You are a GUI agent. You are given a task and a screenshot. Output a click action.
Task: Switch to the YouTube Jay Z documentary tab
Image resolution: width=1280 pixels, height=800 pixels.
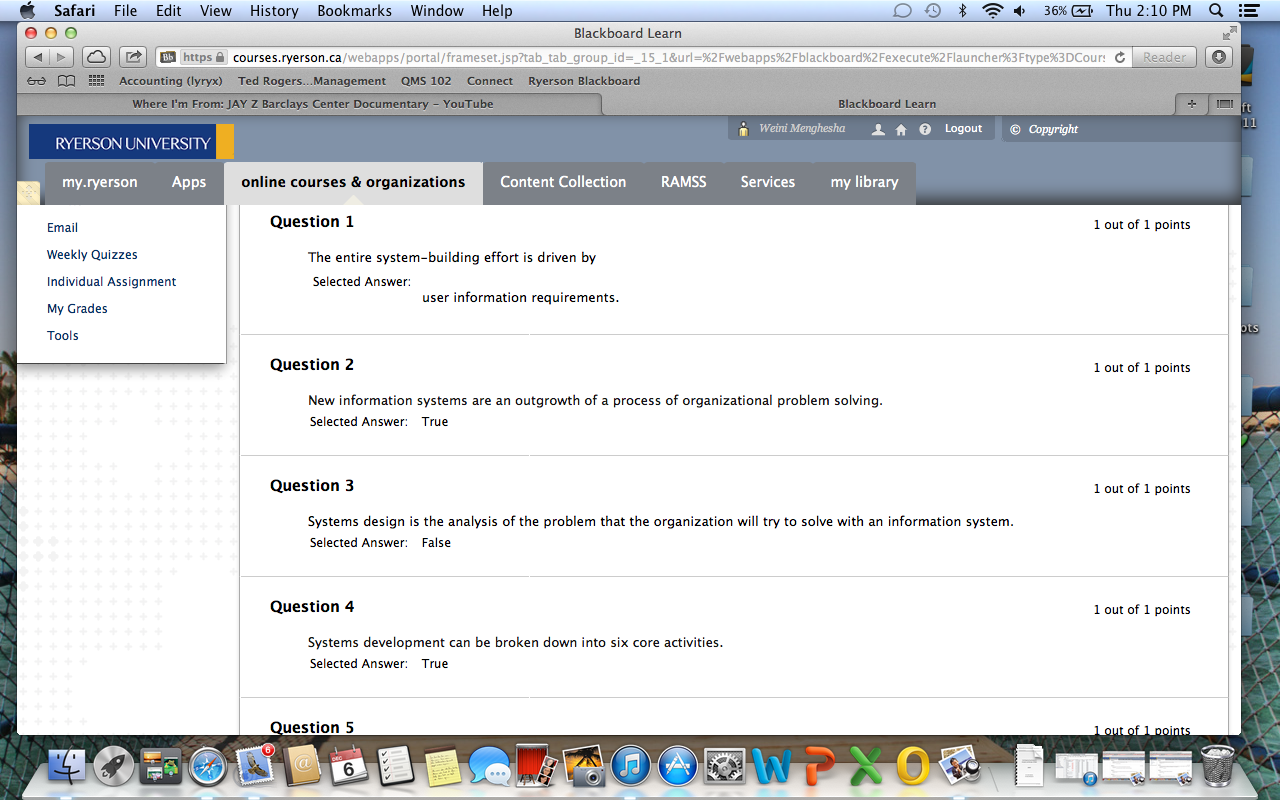tap(312, 104)
